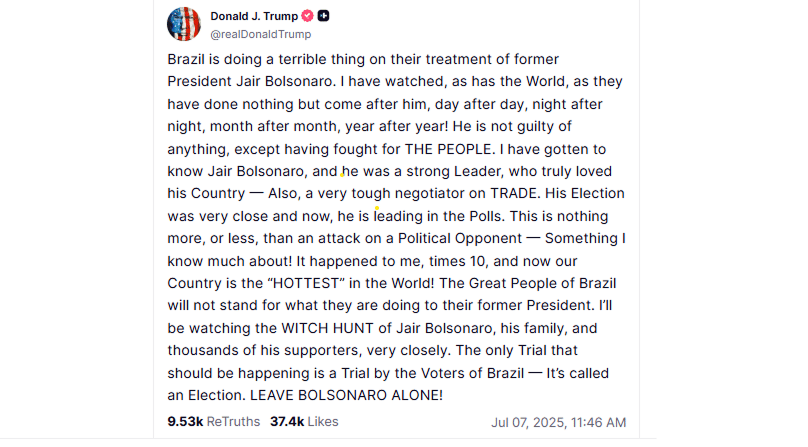Viewport: 808px width, 447px height.
Task: Click the dark square badge beside the name
Action: (x=324, y=16)
